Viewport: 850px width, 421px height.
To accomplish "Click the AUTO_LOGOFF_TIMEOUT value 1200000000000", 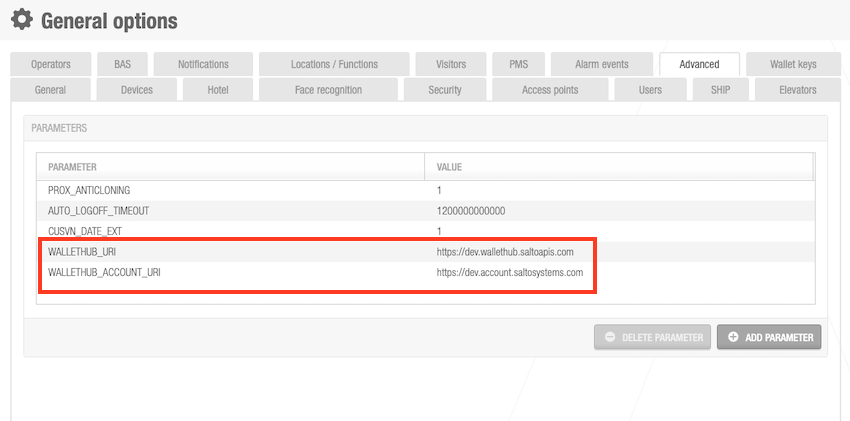I will [471, 211].
